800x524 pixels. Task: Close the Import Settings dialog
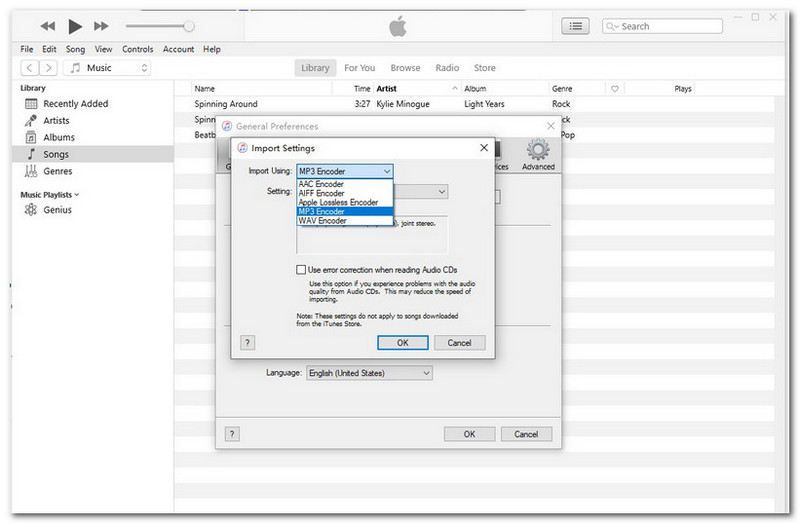[484, 147]
